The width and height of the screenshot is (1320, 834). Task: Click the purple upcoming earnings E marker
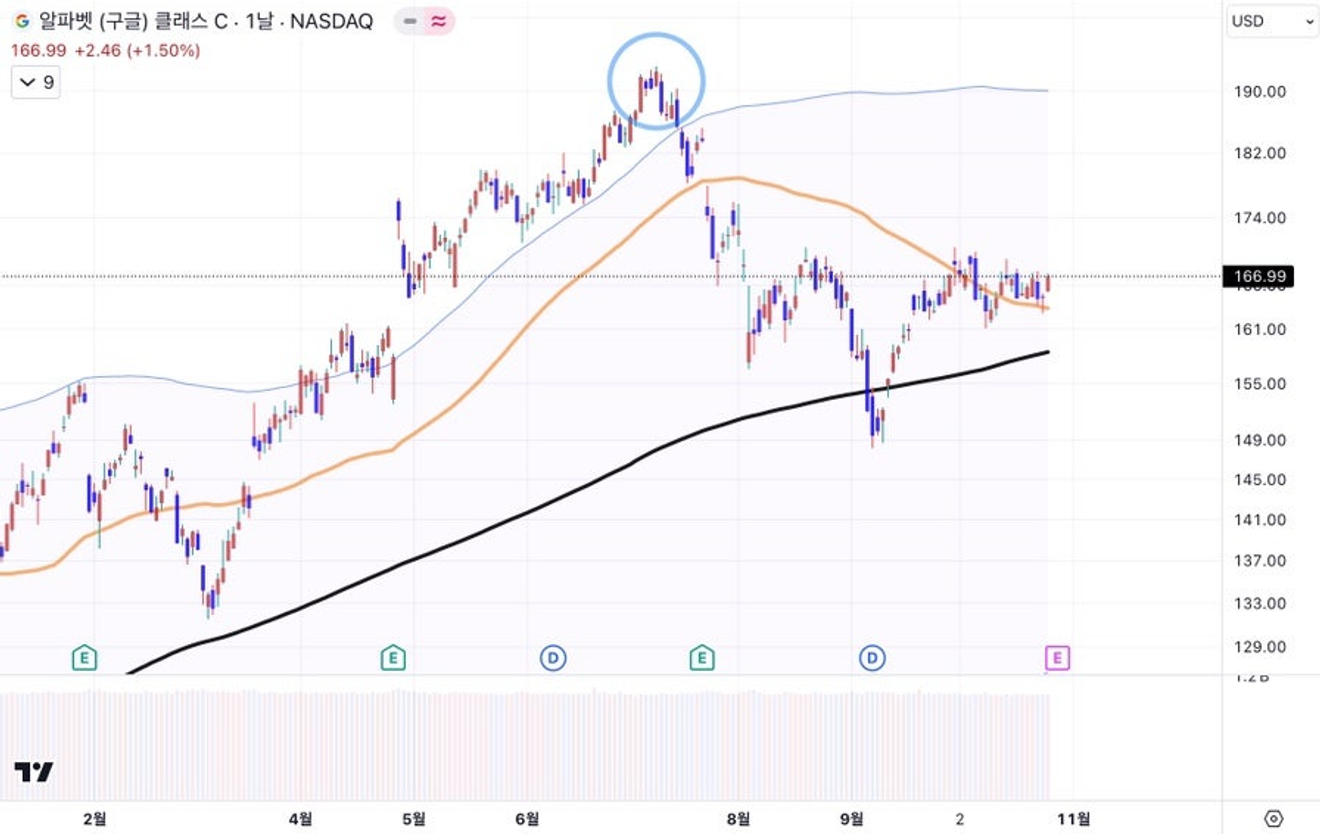click(x=1057, y=657)
